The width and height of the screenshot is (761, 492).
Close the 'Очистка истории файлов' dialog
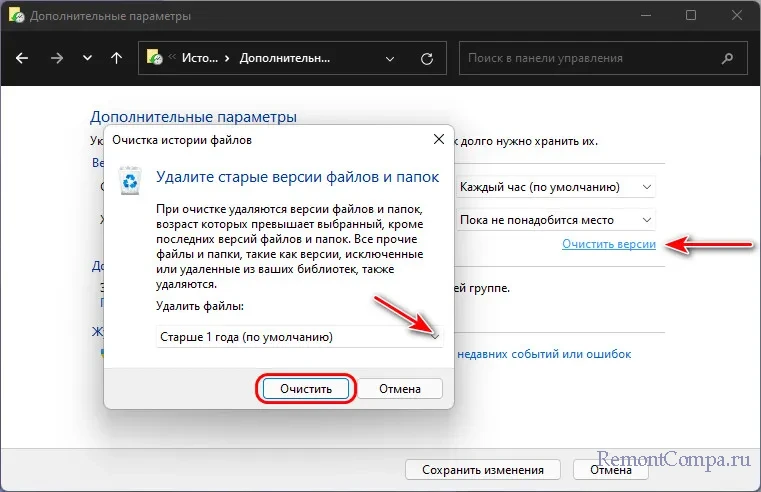(438, 139)
